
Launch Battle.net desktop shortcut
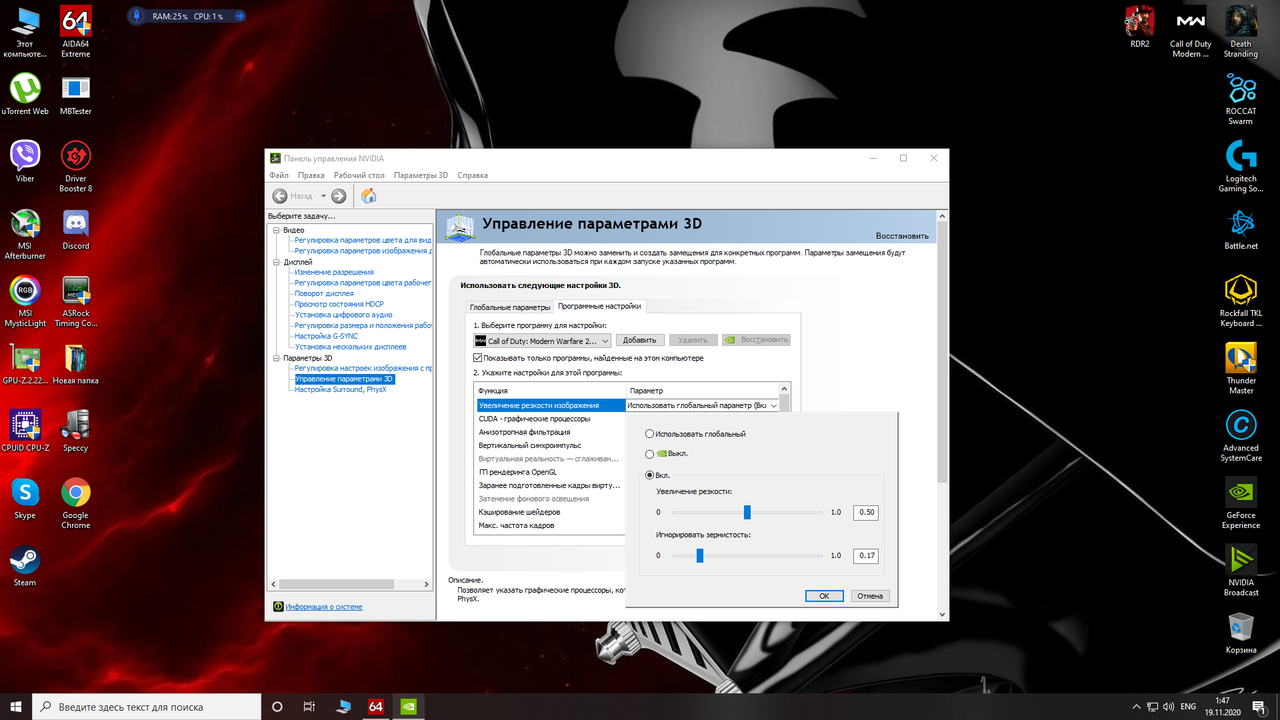tap(1241, 228)
